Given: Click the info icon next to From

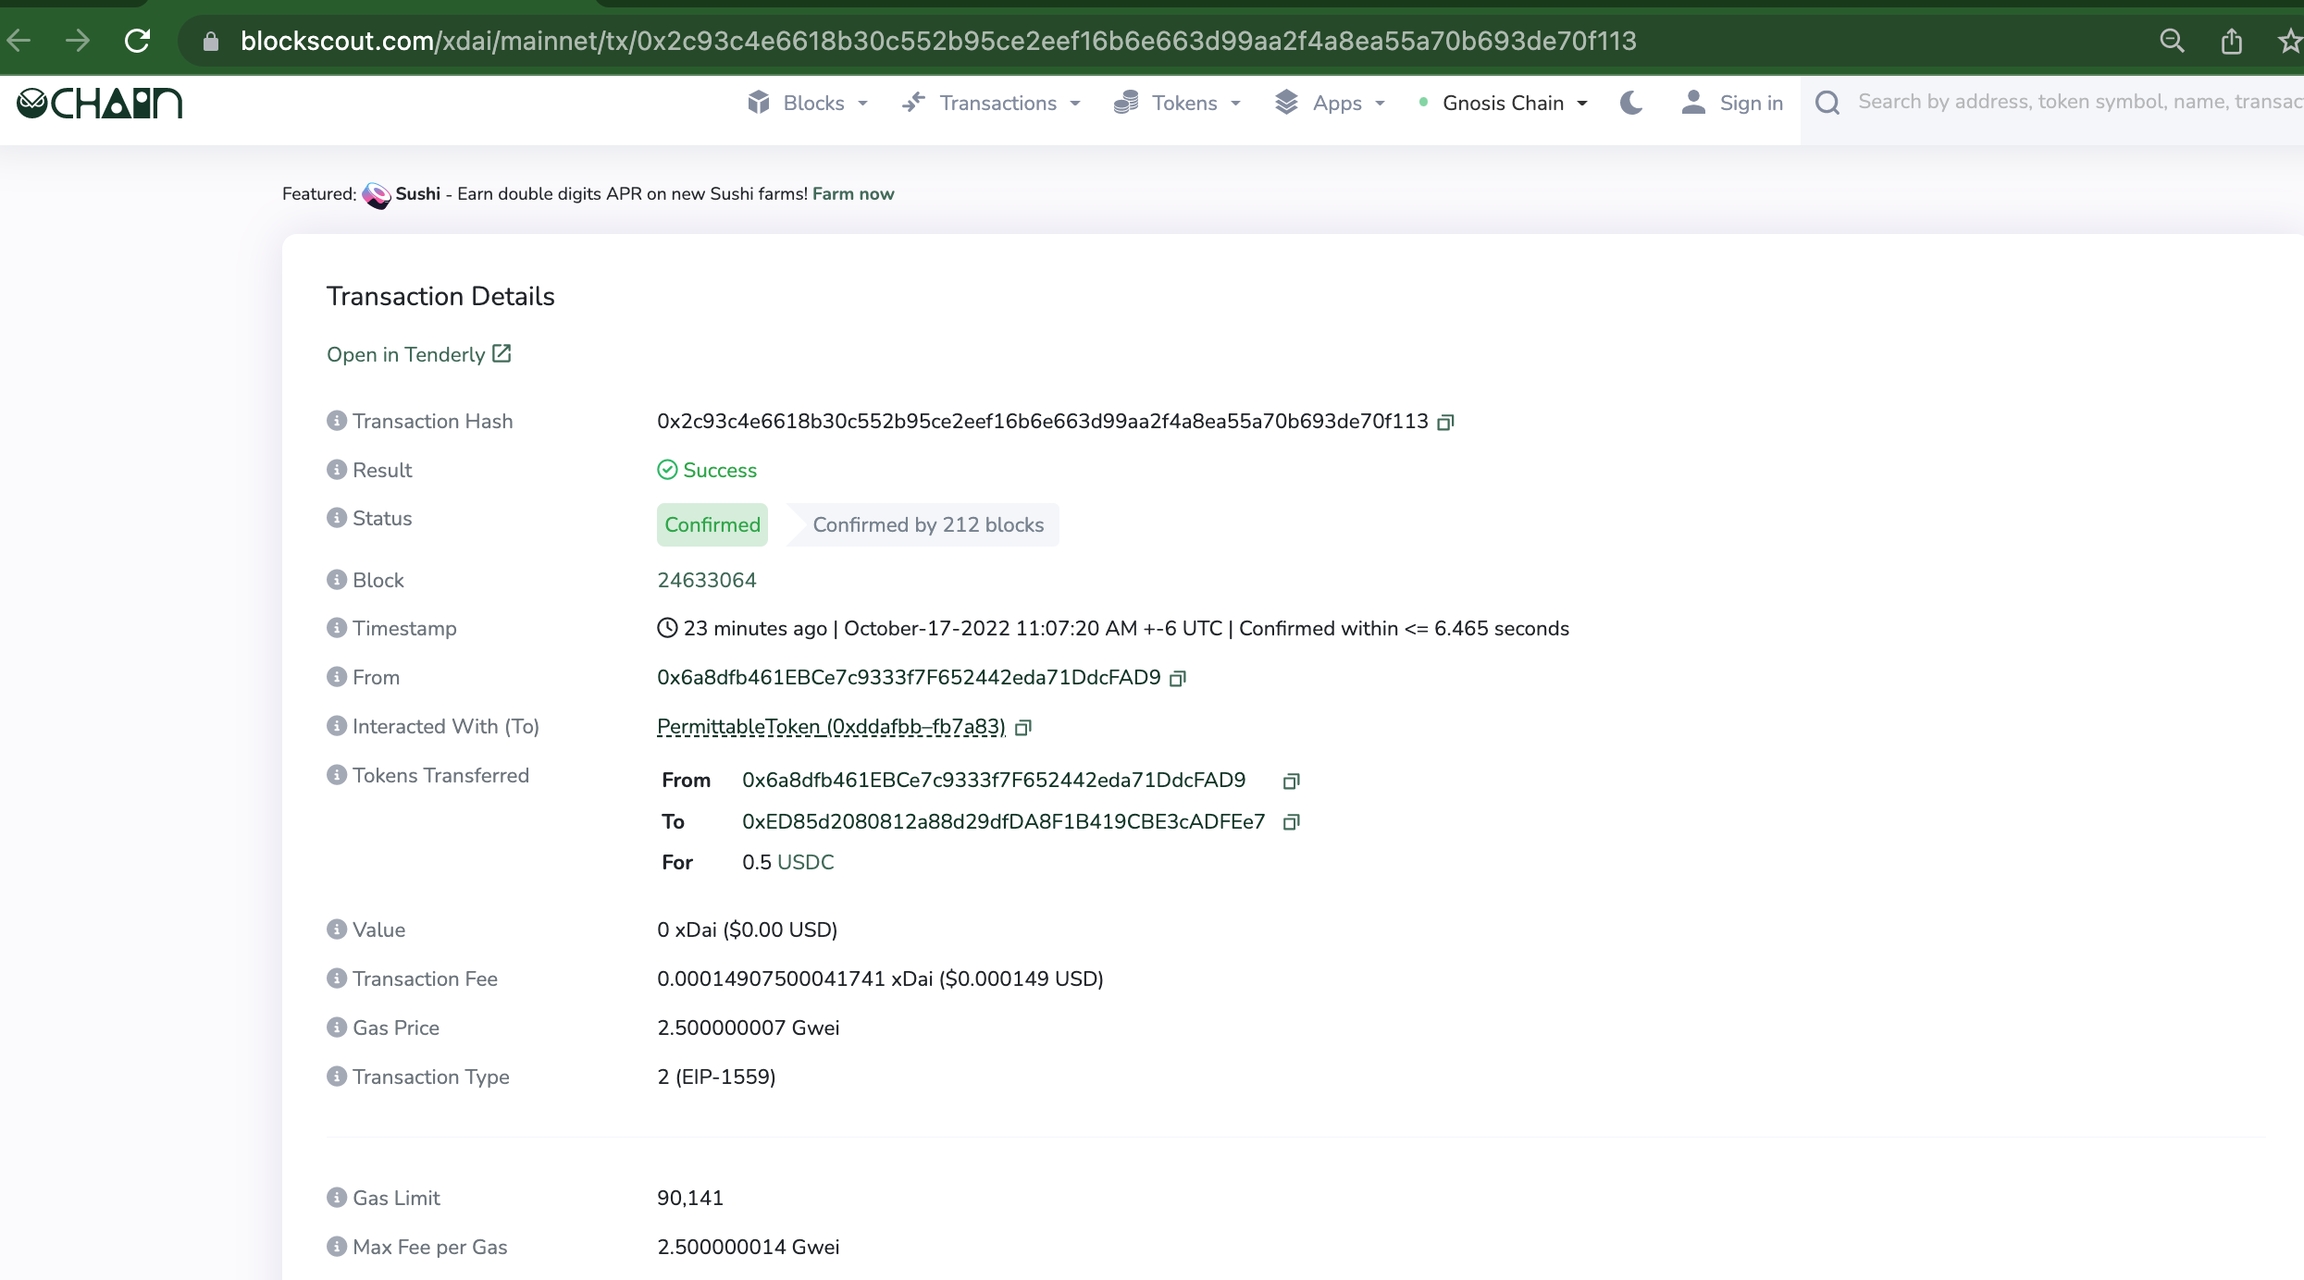Looking at the screenshot, I should coord(336,677).
